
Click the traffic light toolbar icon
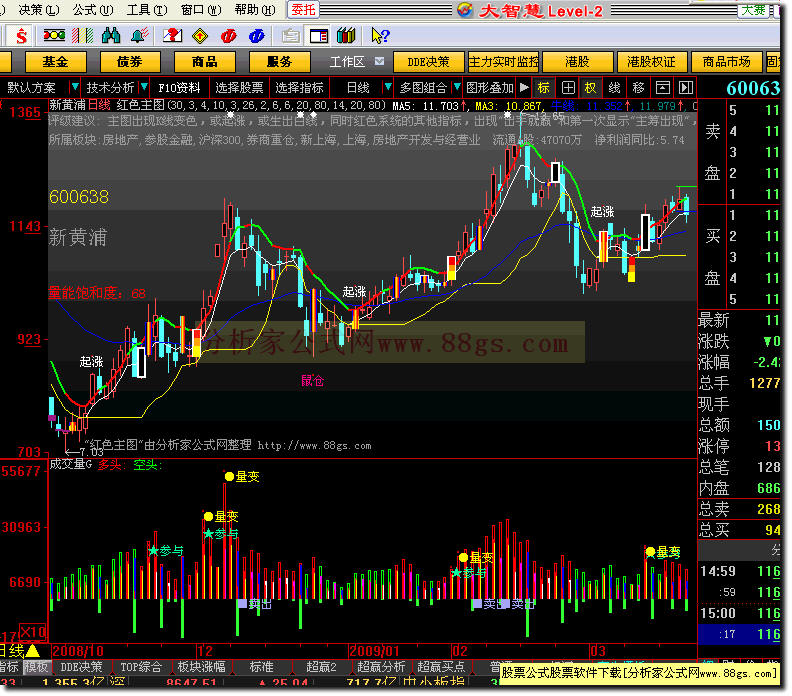[54, 35]
